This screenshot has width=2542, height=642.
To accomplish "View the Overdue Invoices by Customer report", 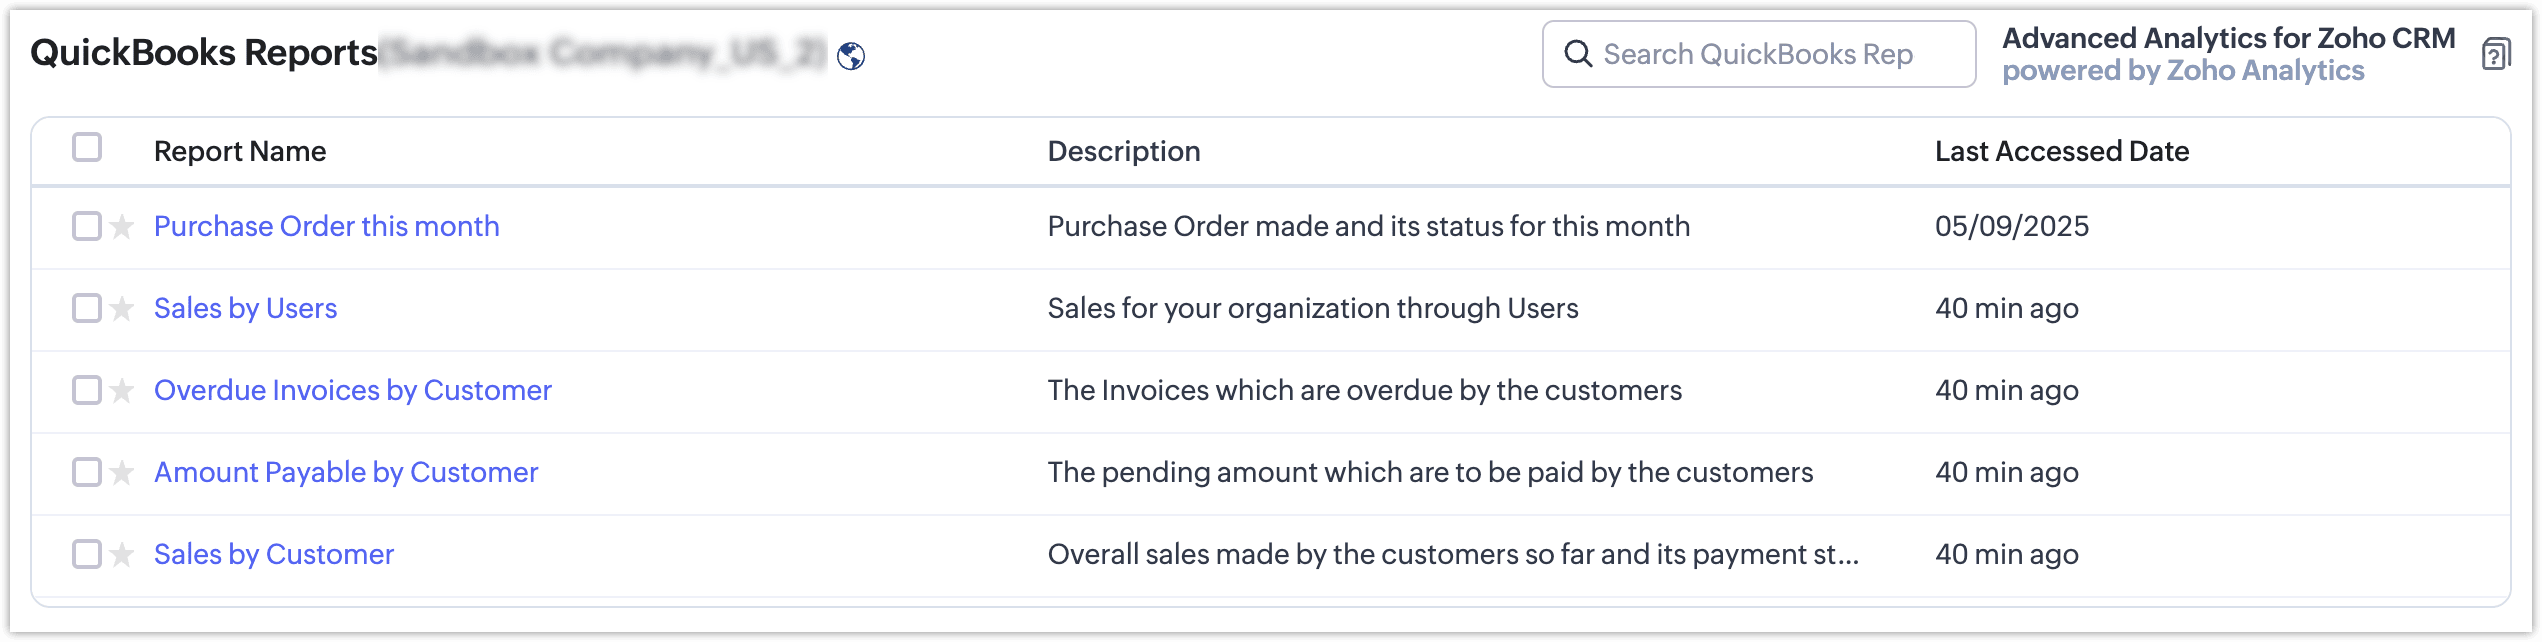I will point(352,390).
